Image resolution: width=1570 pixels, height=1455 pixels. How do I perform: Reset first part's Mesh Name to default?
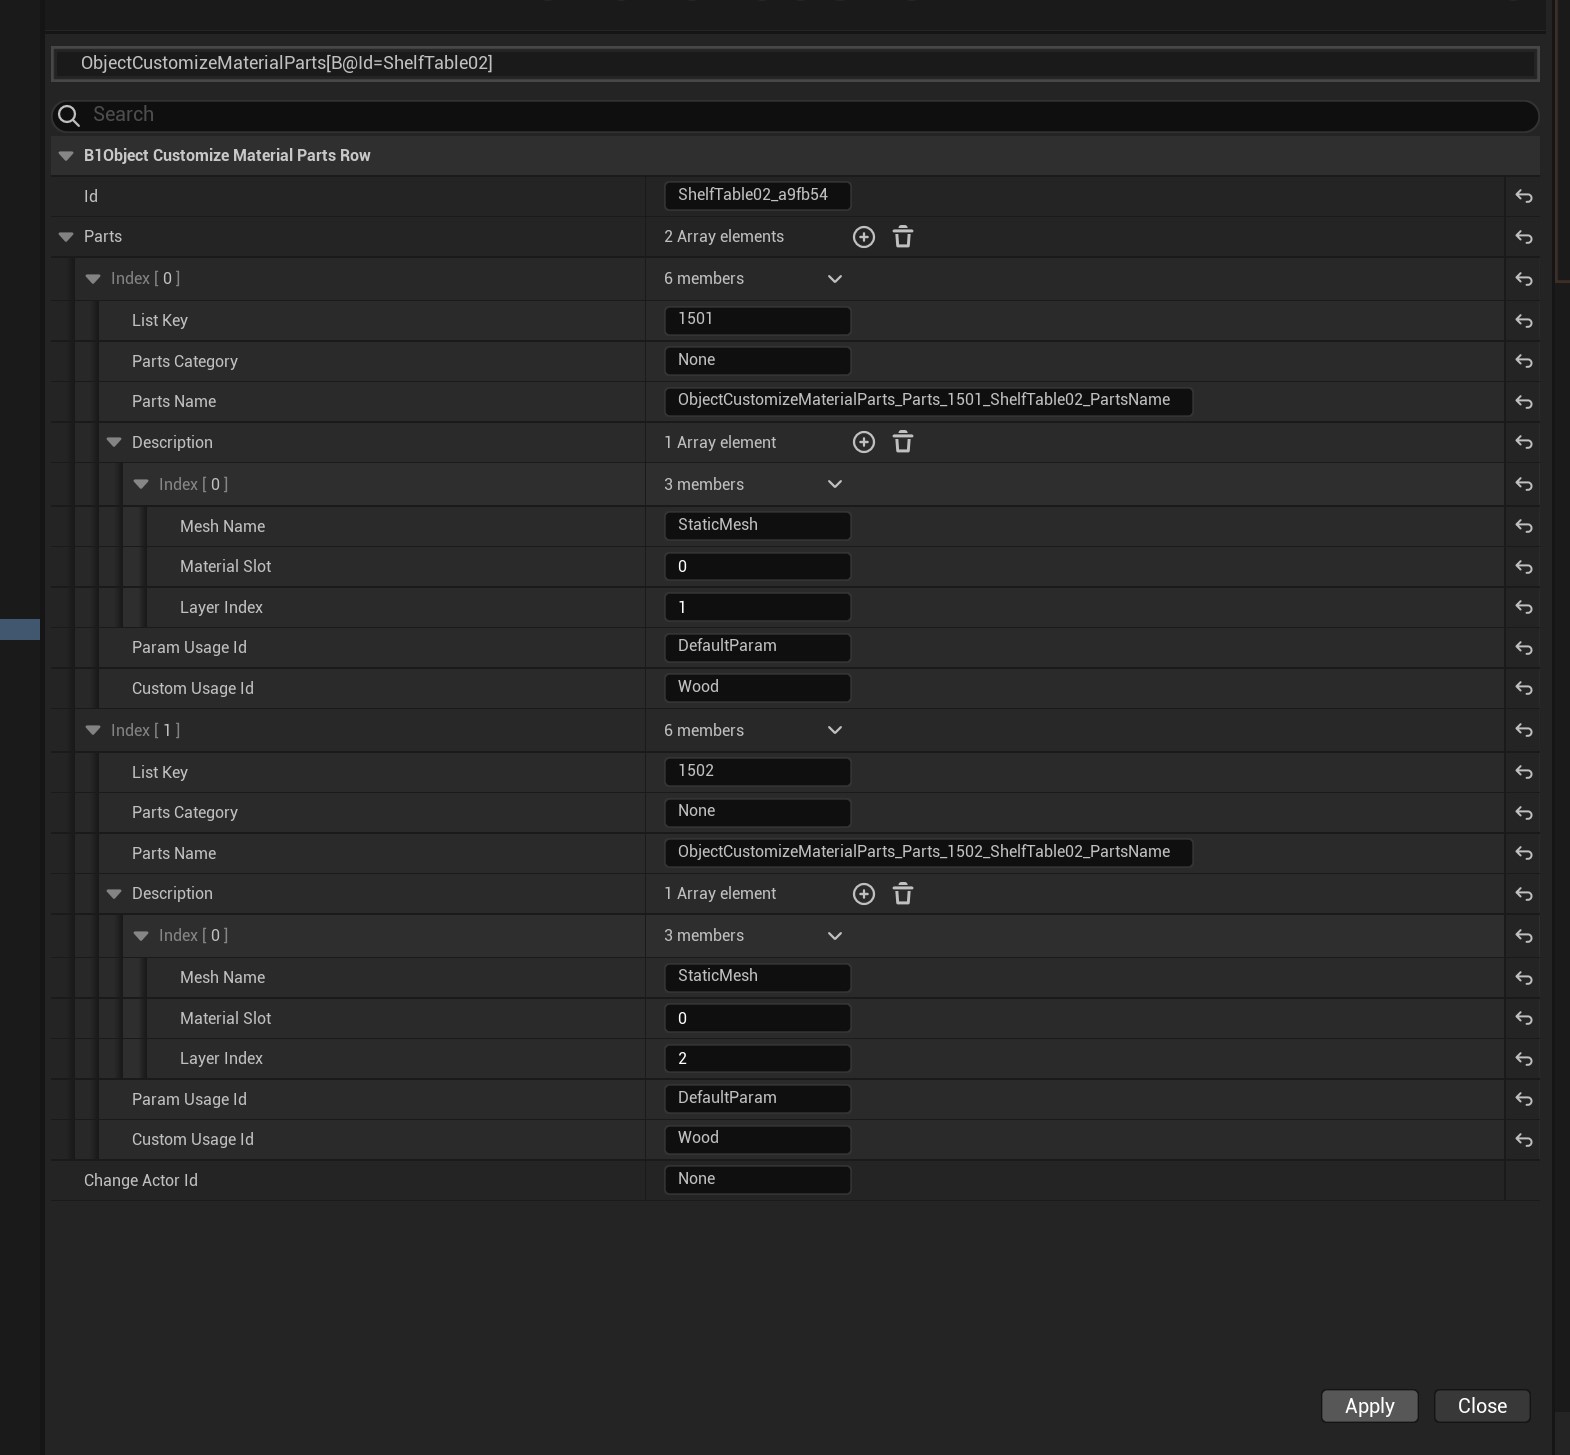point(1524,526)
